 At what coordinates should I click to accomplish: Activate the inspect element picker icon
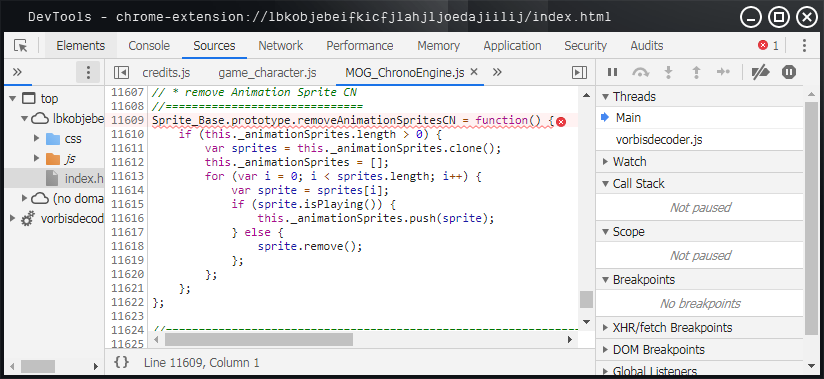tap(21, 46)
